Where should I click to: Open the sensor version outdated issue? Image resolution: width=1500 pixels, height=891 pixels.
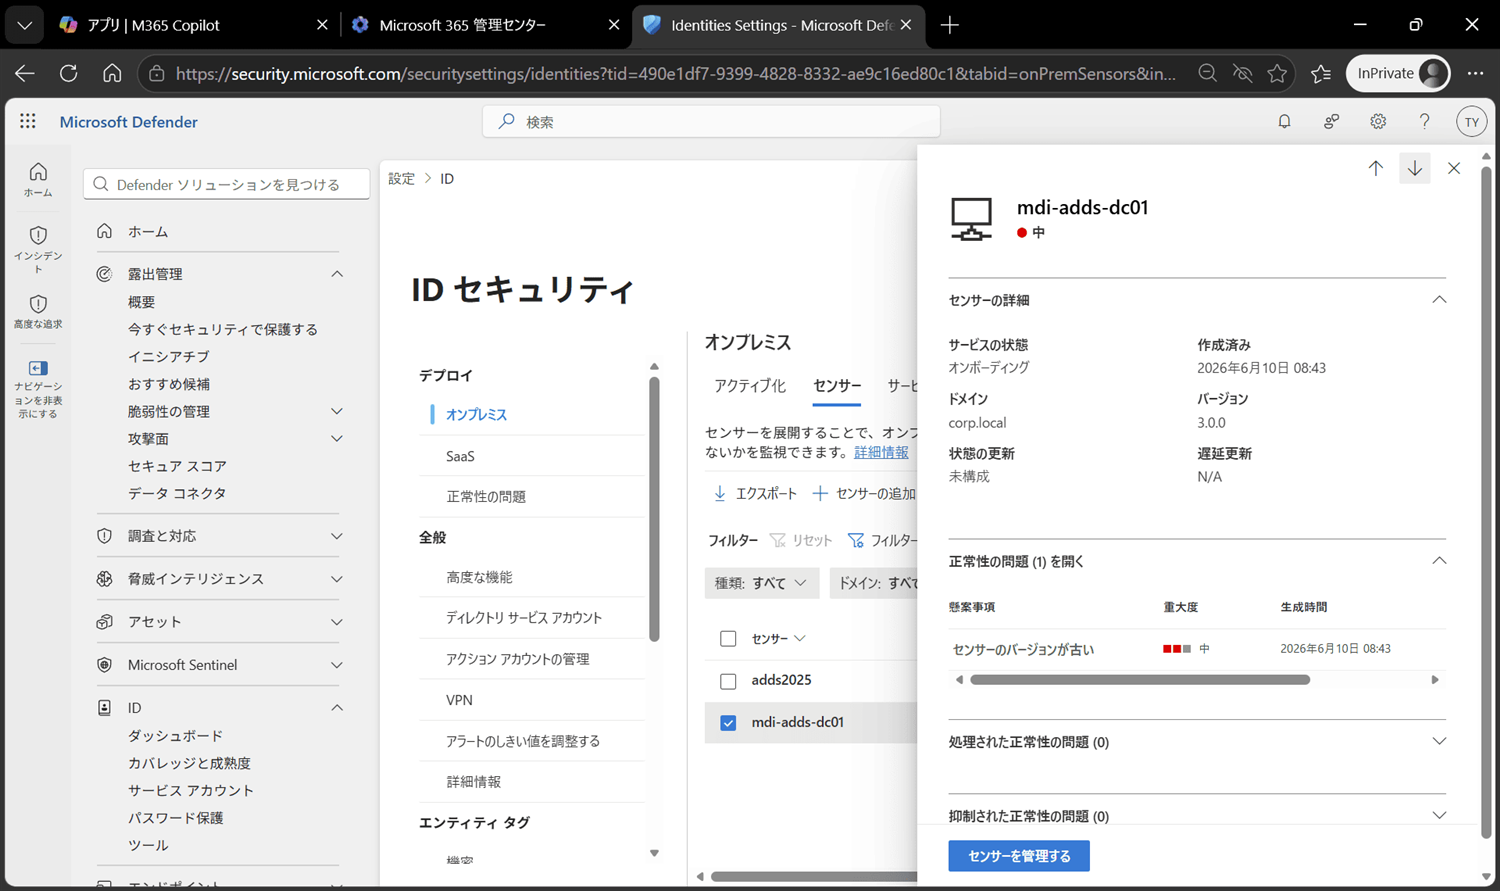click(1023, 649)
